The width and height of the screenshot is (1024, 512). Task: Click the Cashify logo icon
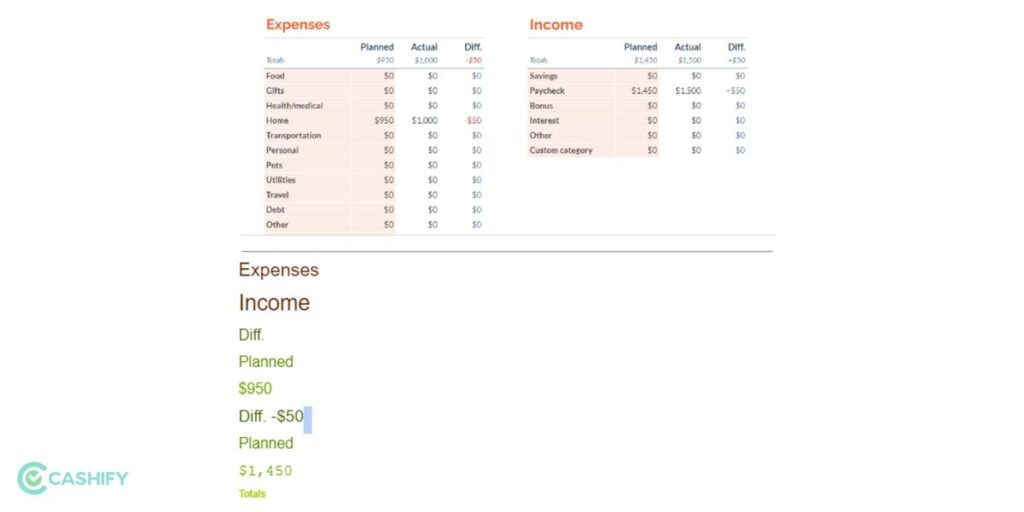coord(32,479)
